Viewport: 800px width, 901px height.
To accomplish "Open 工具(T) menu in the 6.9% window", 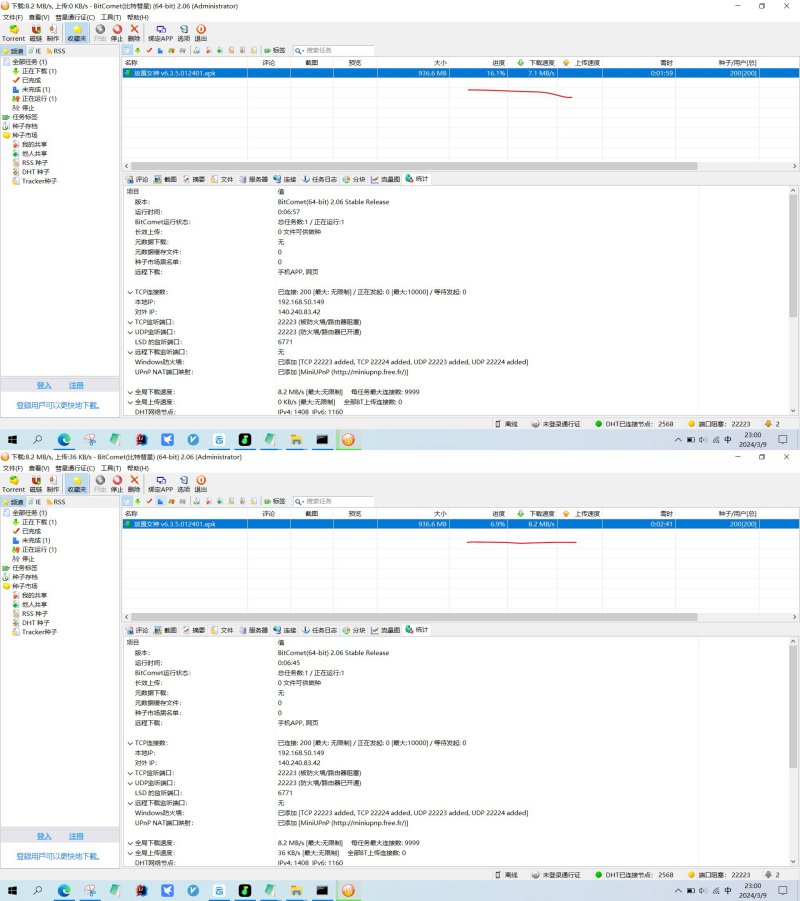I will pos(111,468).
